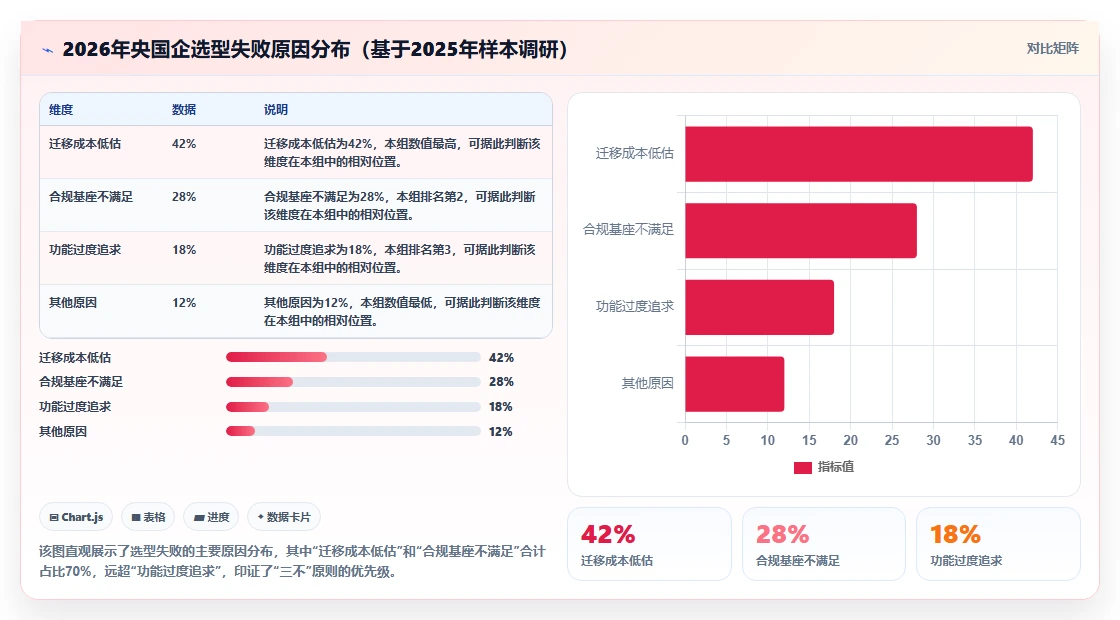
Task: Click the 42% 迁移成本低估 data card
Action: [649, 544]
